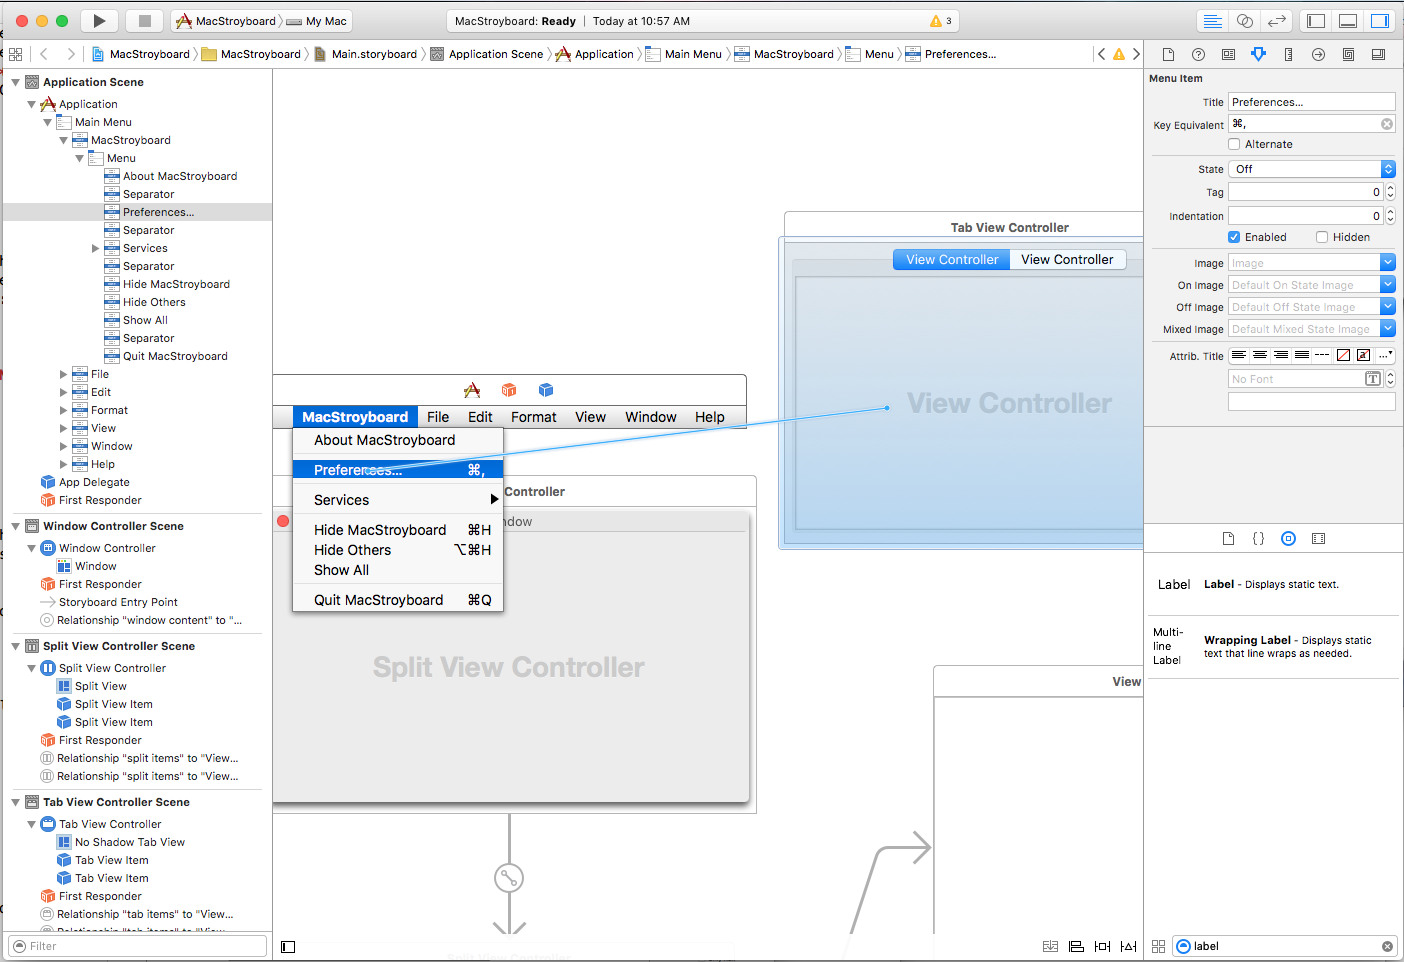
Task: Show the Code Snippet library
Action: point(1258,538)
